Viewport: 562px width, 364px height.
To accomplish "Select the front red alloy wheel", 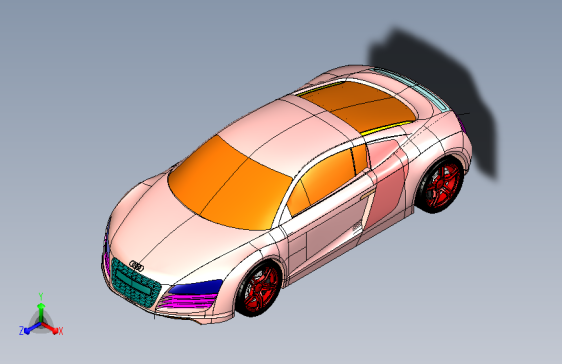I will pos(259,289).
